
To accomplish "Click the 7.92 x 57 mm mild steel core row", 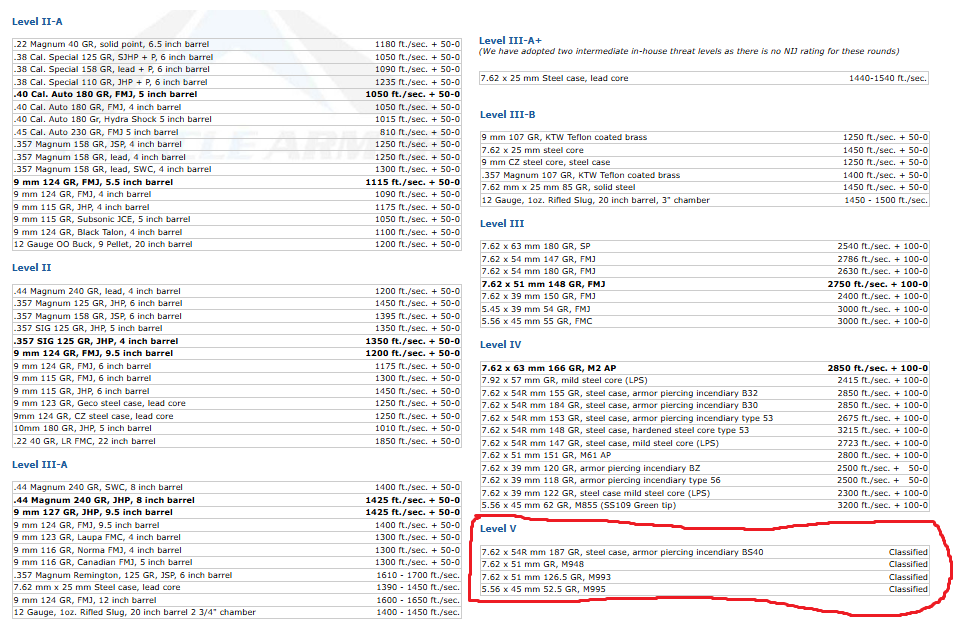I will [705, 380].
